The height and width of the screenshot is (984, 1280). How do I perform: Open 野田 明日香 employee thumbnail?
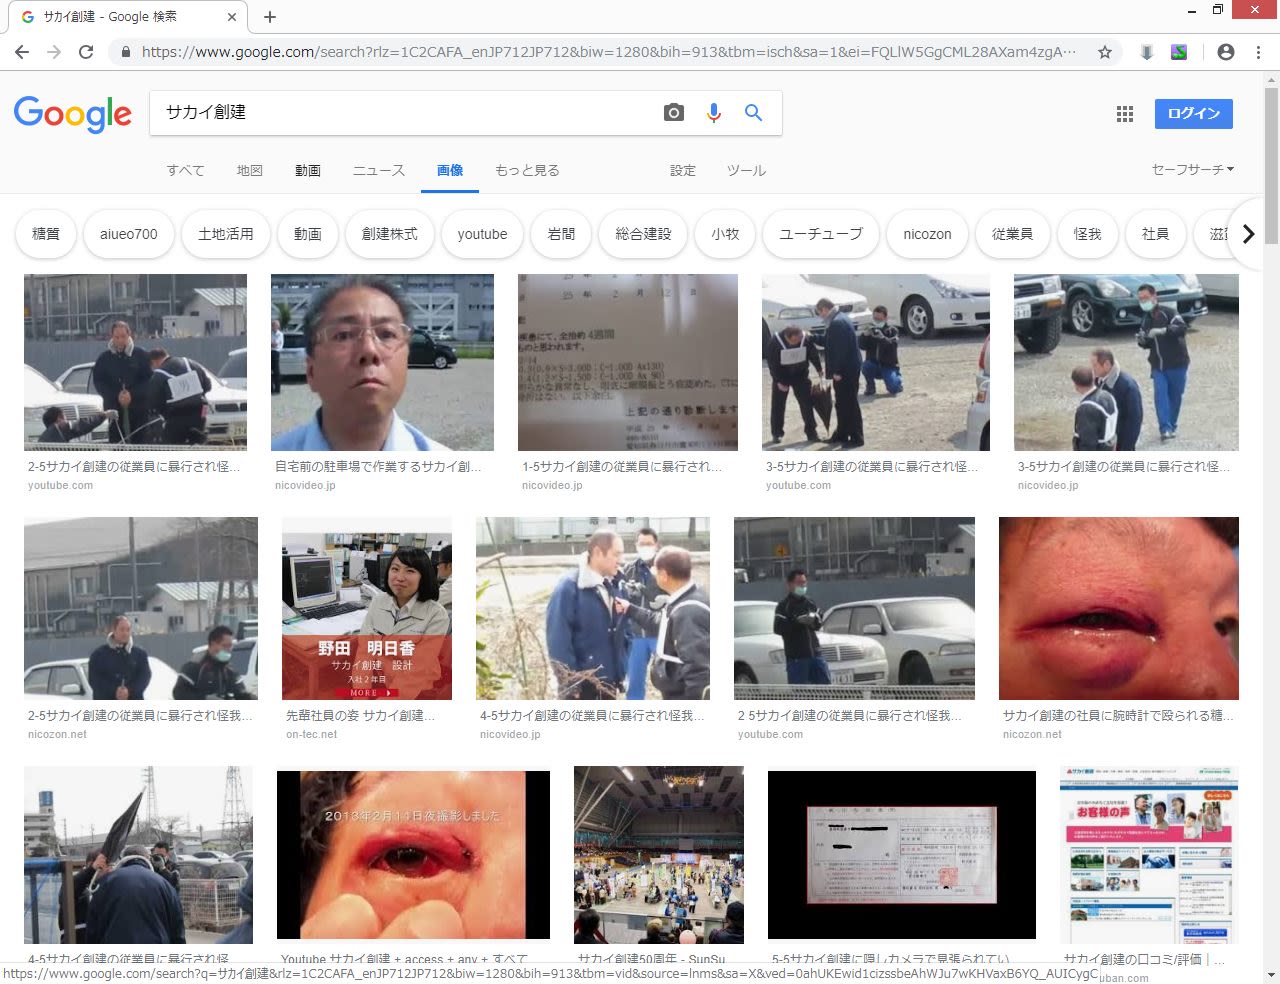point(367,608)
